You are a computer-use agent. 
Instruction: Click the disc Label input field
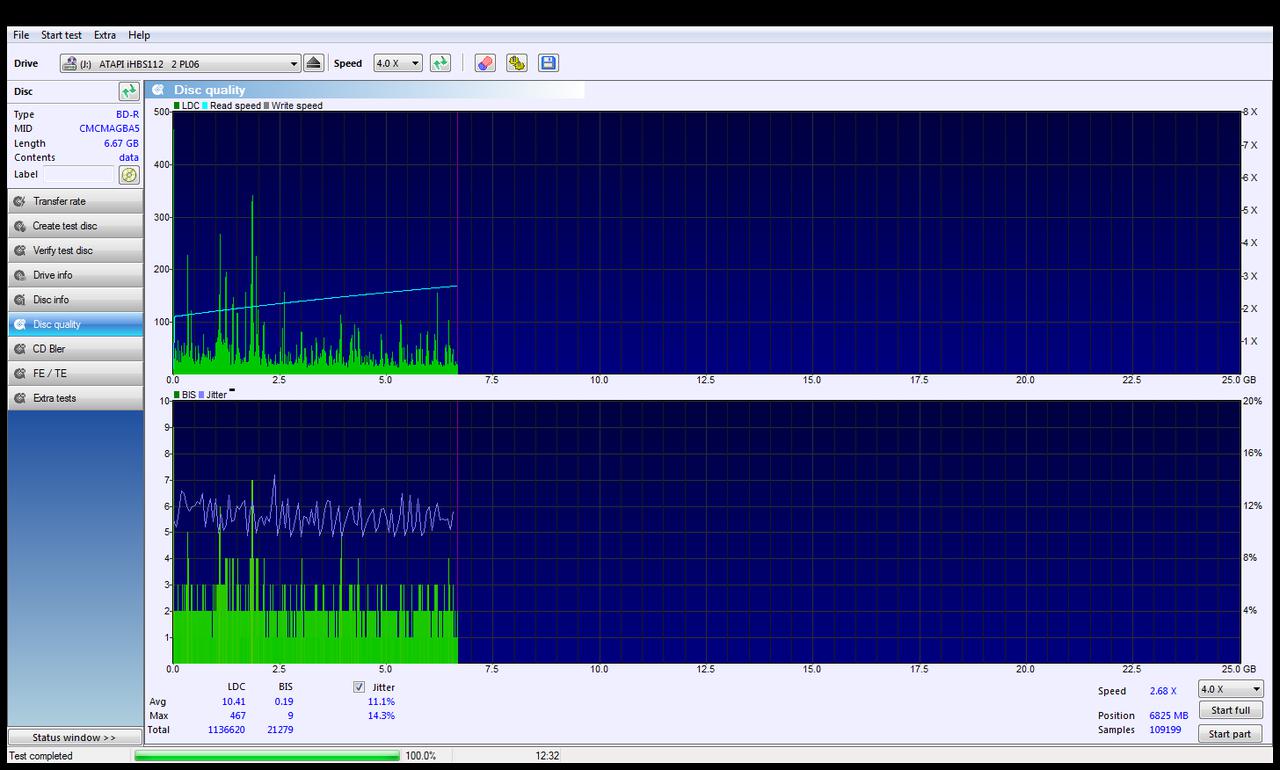click(79, 175)
